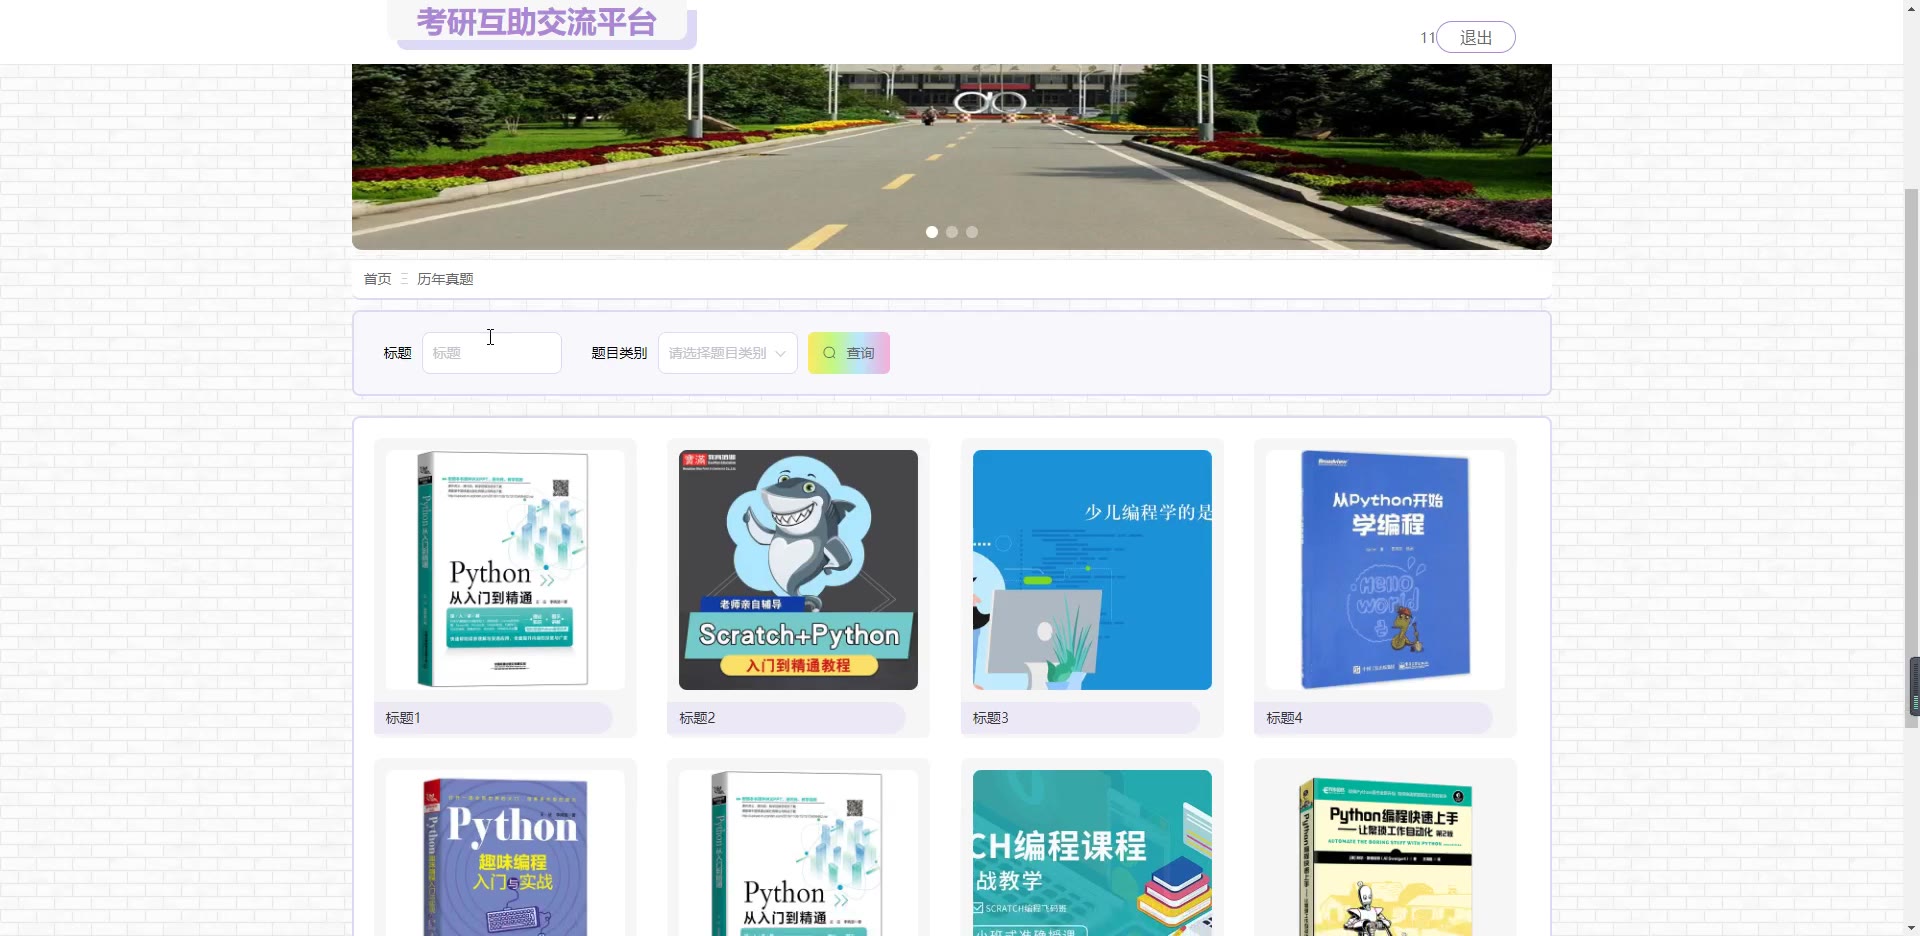The width and height of the screenshot is (1920, 936).
Task: Open the second-row Python 从入门到精通 cover
Action: point(798,853)
